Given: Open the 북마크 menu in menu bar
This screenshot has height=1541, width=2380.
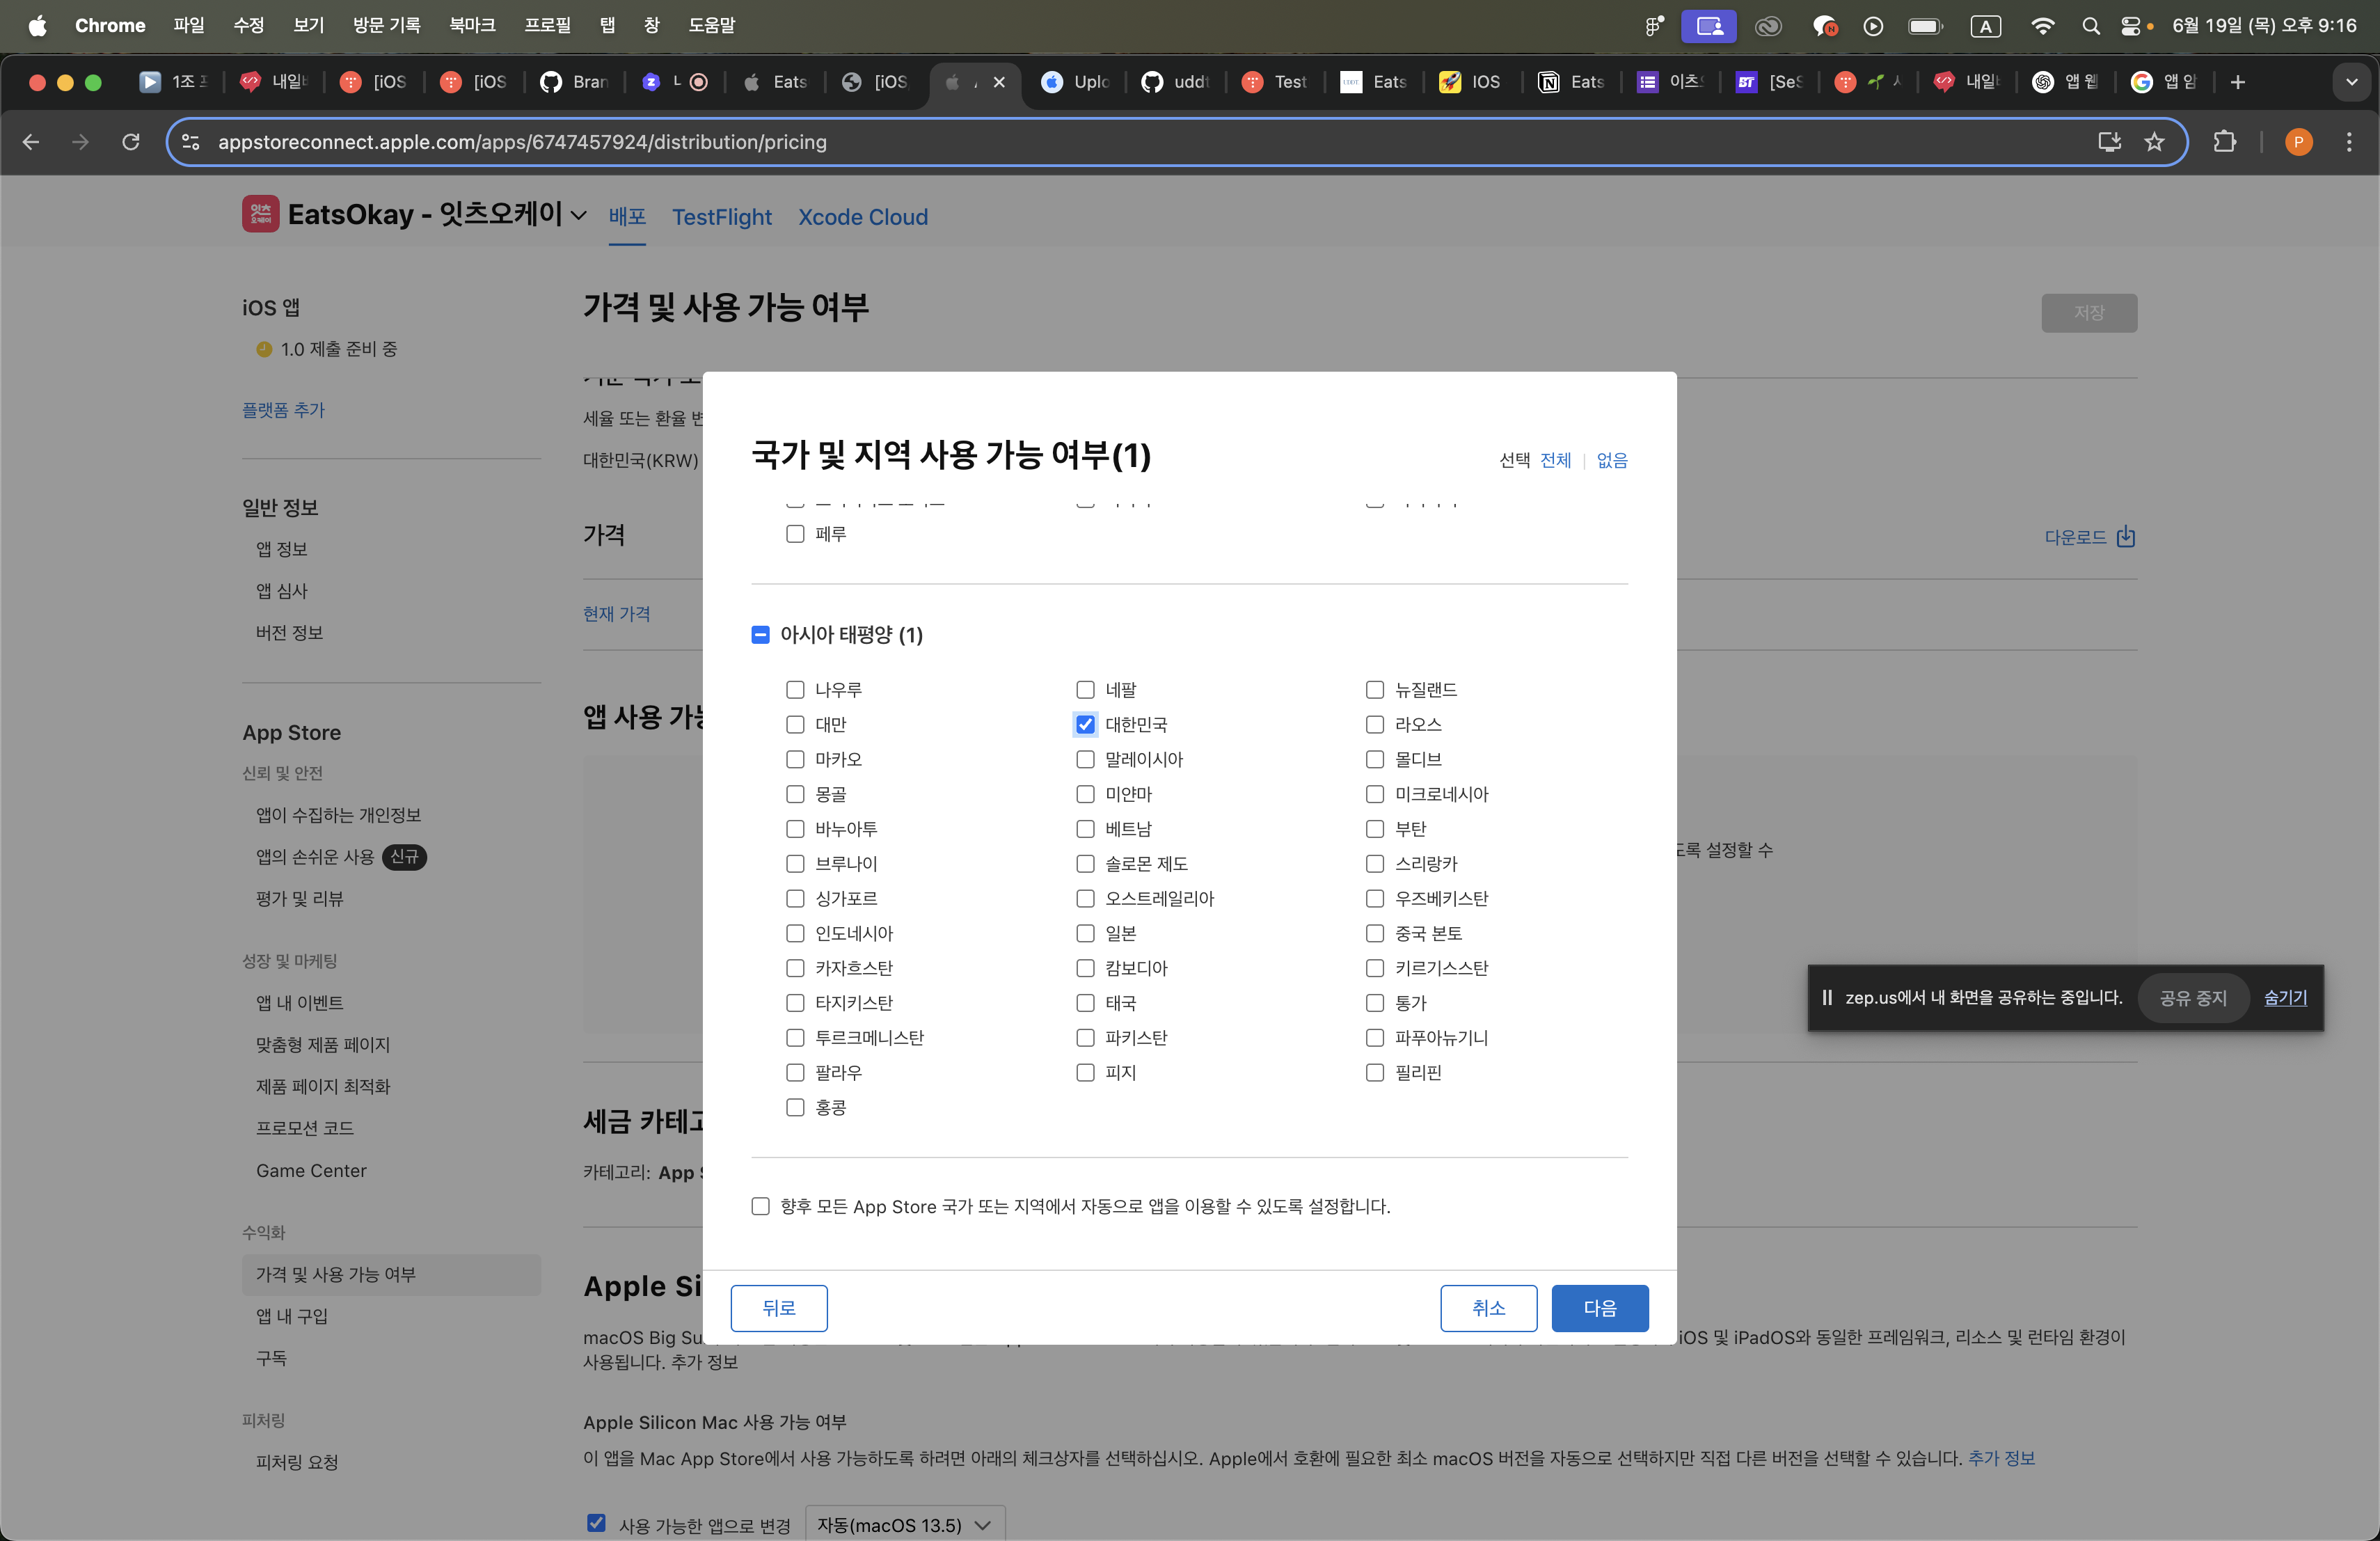Looking at the screenshot, I should [472, 26].
